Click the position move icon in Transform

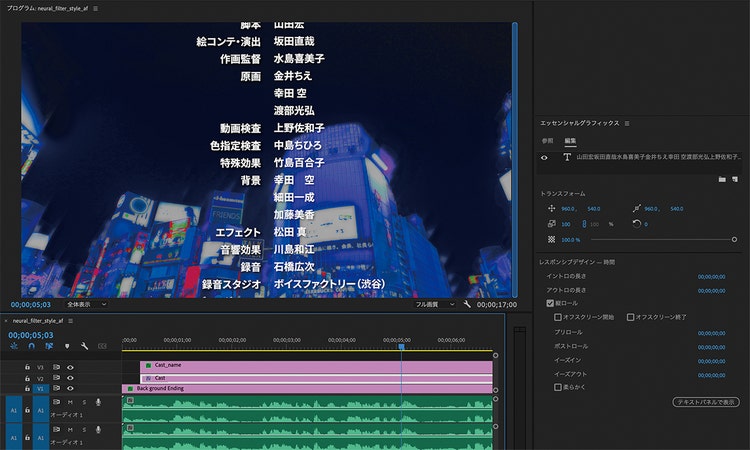pos(551,209)
